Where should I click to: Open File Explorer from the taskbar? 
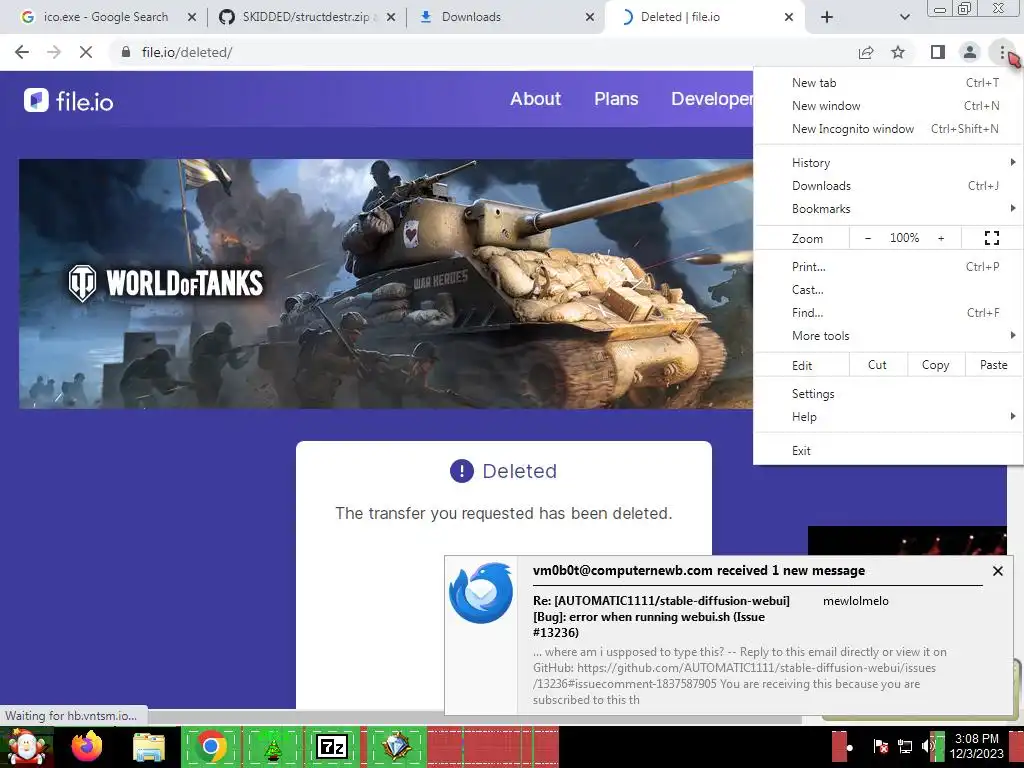[x=149, y=746]
